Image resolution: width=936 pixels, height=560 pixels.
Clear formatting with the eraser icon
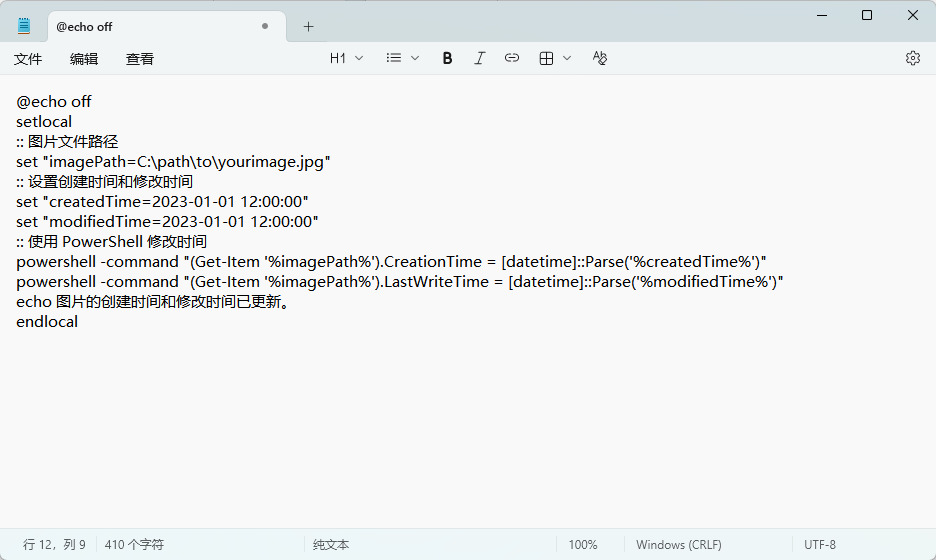coord(599,58)
